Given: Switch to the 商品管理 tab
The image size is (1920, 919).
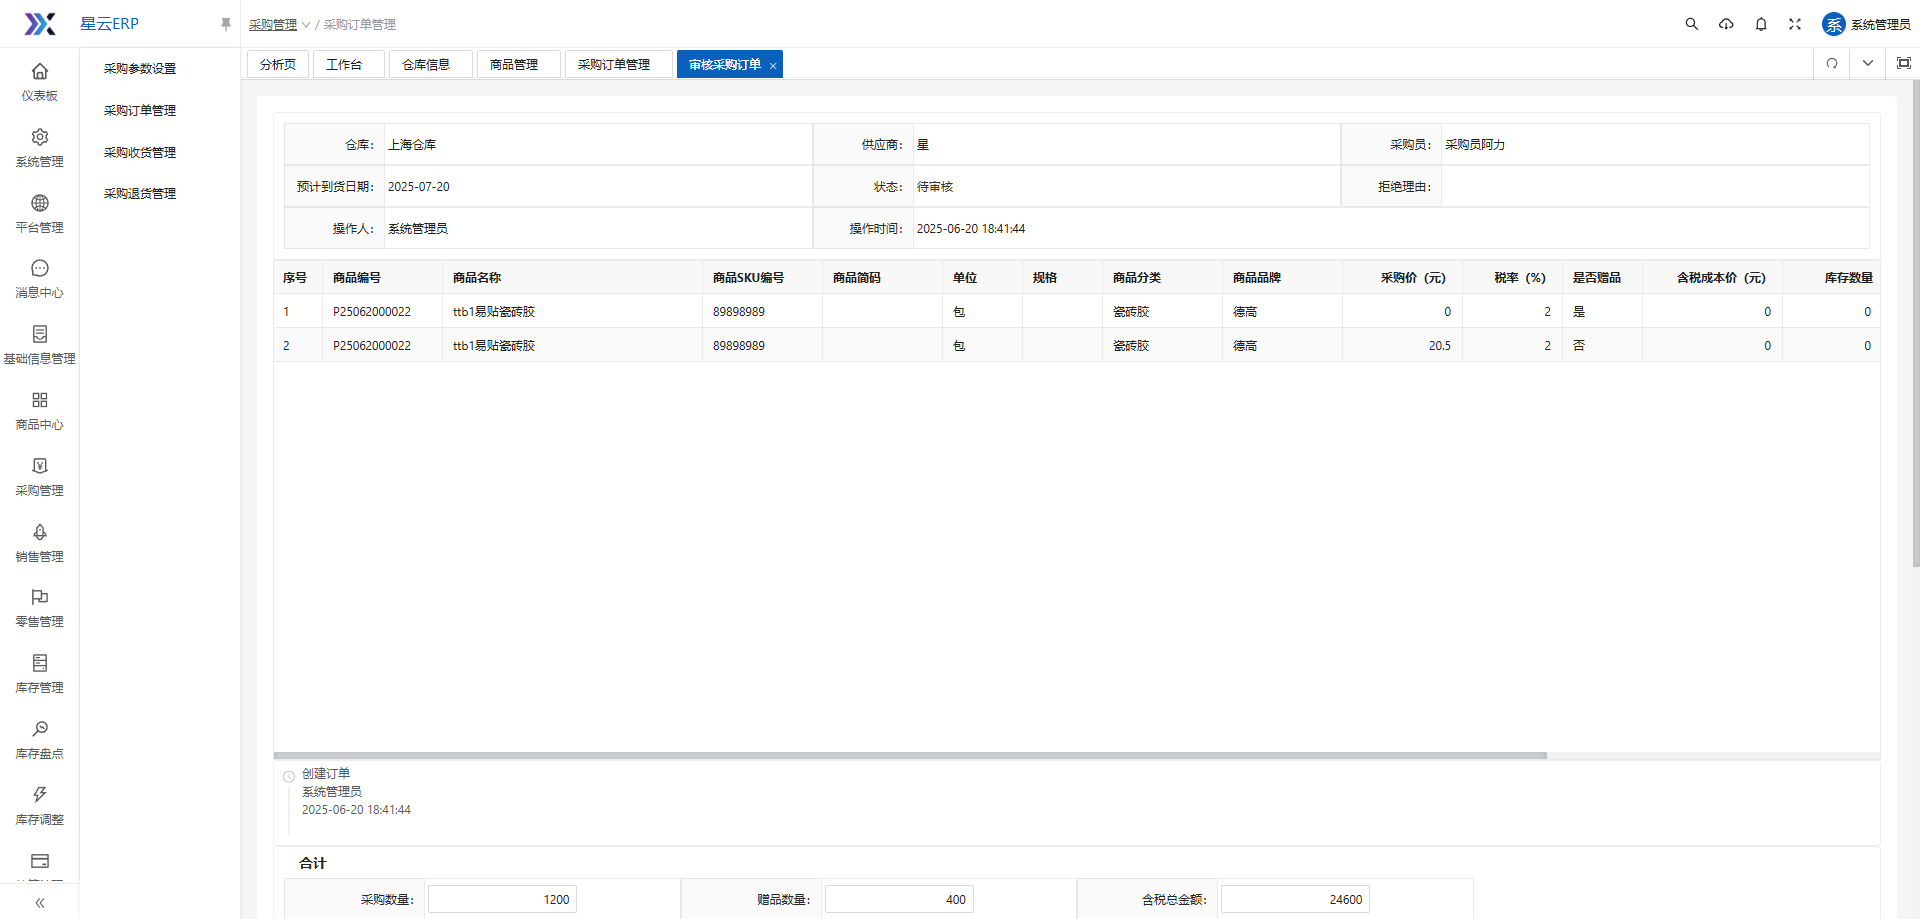Looking at the screenshot, I should 514,65.
